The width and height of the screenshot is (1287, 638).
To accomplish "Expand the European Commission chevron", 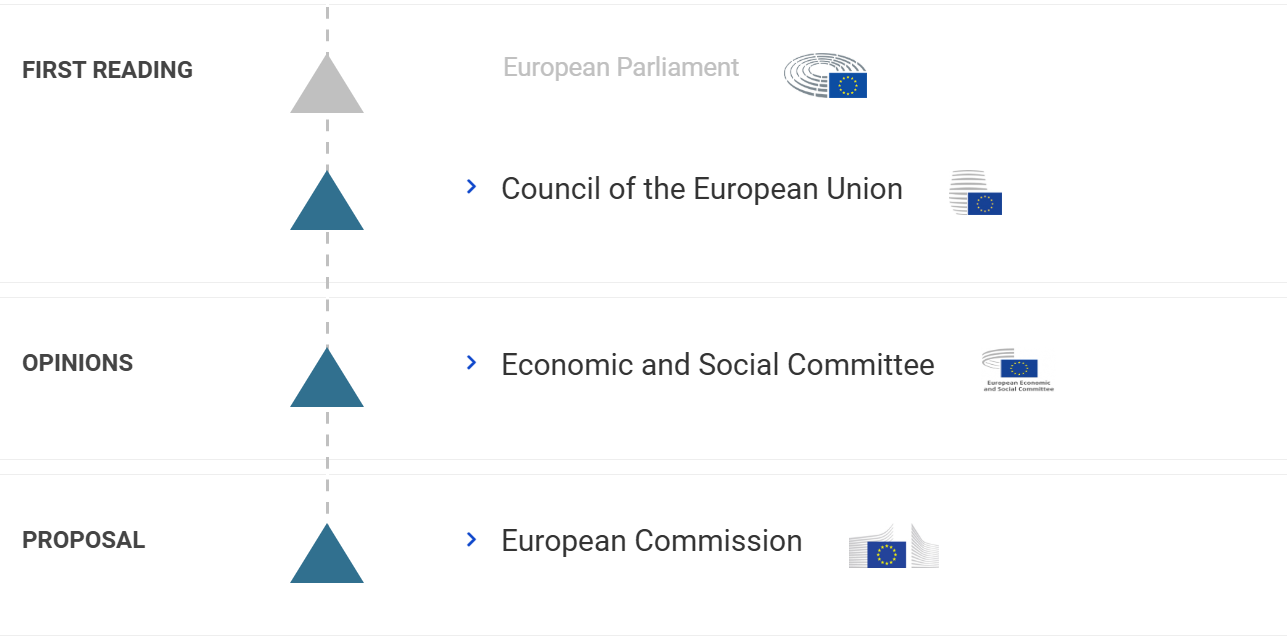I will (471, 540).
